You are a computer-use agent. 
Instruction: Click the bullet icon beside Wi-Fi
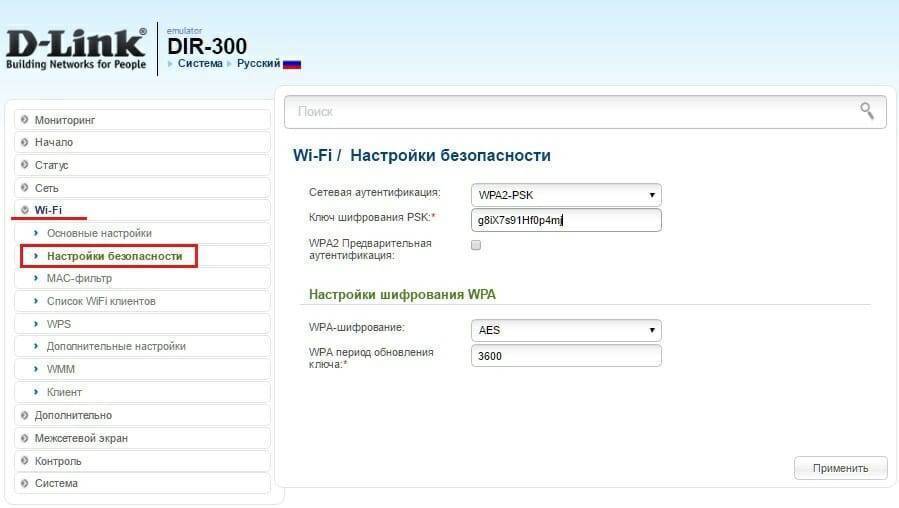24,210
